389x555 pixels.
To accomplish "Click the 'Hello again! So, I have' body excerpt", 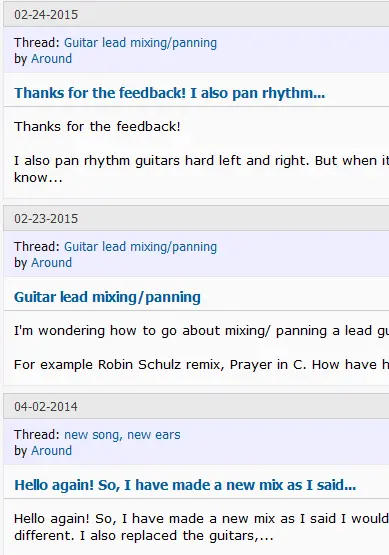I will click(201, 519).
